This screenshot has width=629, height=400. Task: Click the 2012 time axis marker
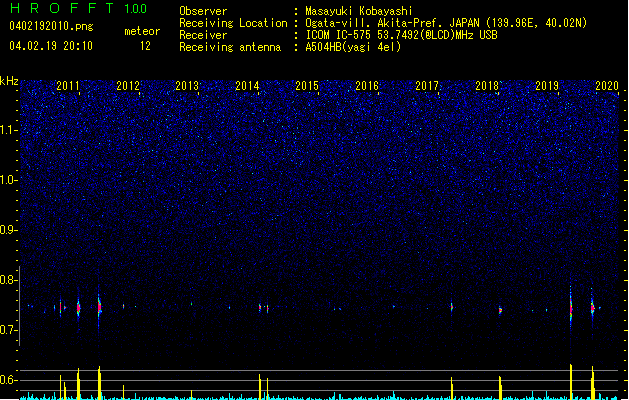pyautogui.click(x=128, y=85)
